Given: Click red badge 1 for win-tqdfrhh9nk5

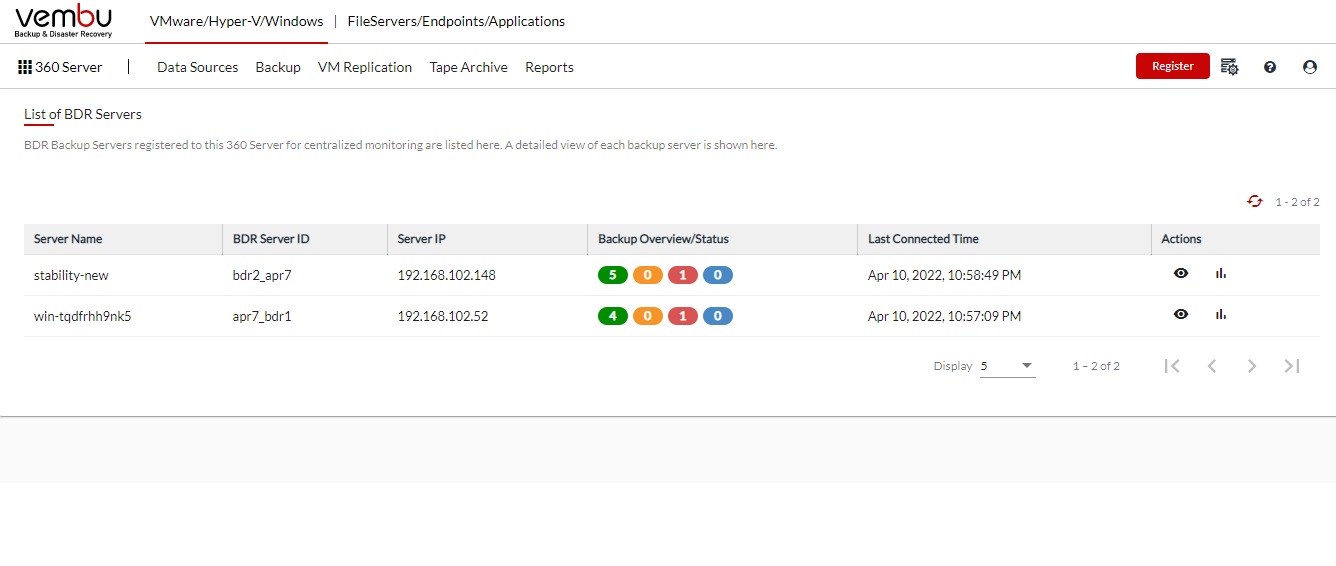Looking at the screenshot, I should (683, 316).
